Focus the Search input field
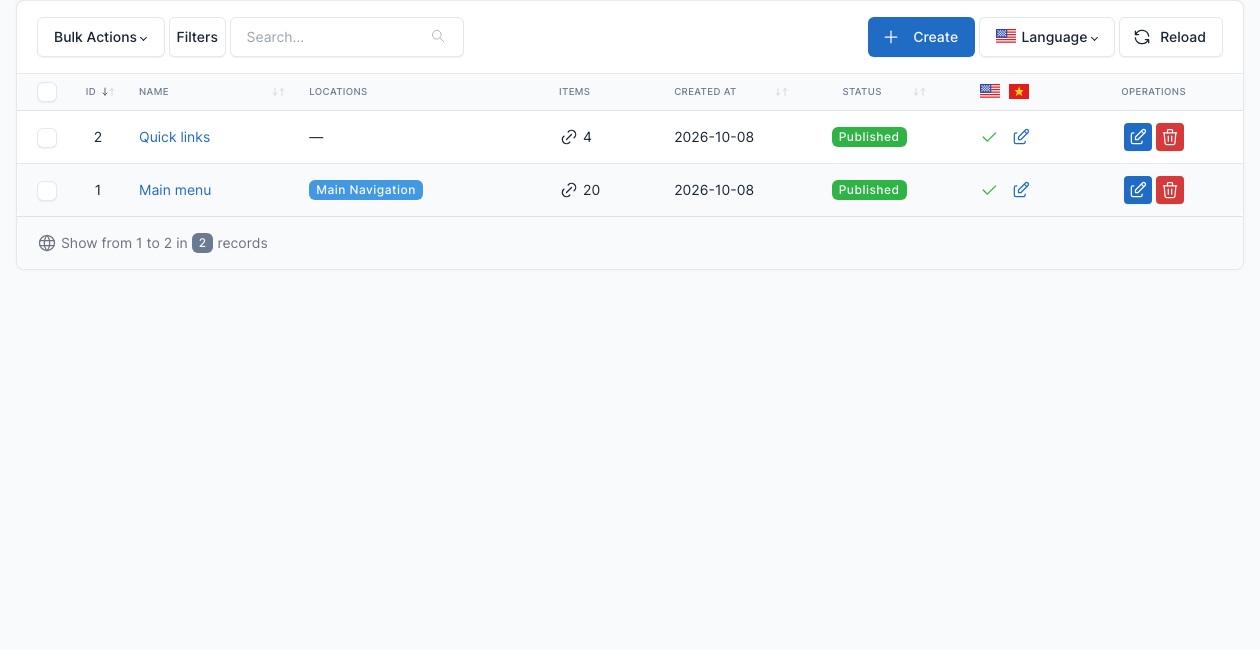 [347, 37]
